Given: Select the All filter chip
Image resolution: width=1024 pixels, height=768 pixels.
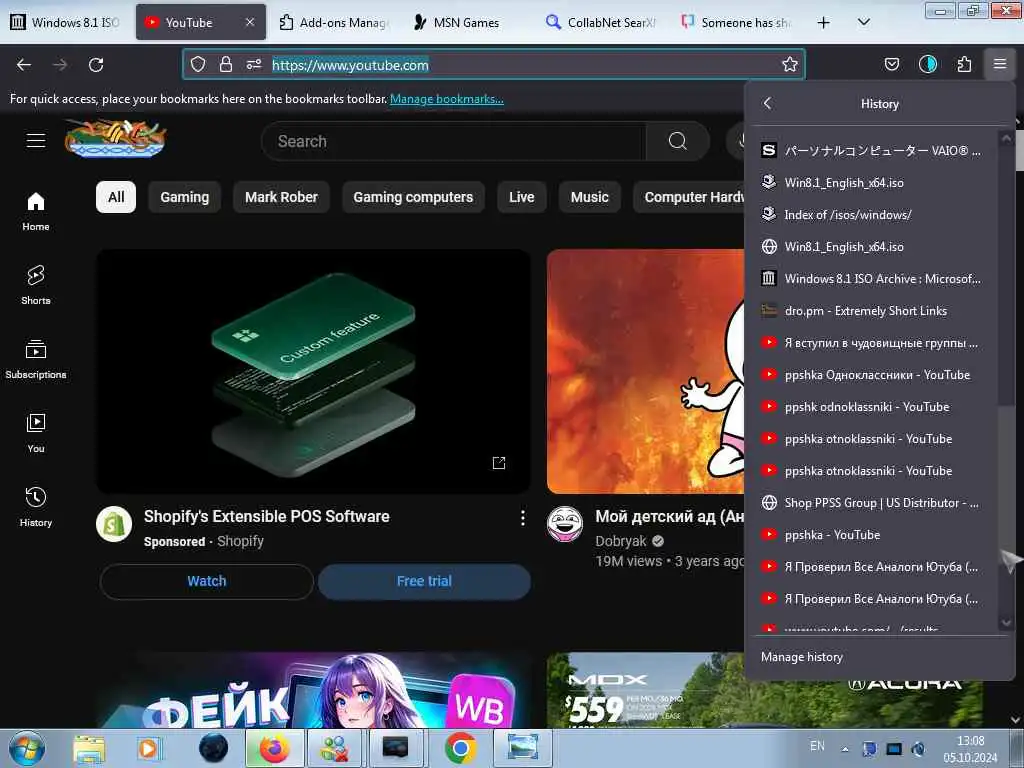Looking at the screenshot, I should [116, 197].
